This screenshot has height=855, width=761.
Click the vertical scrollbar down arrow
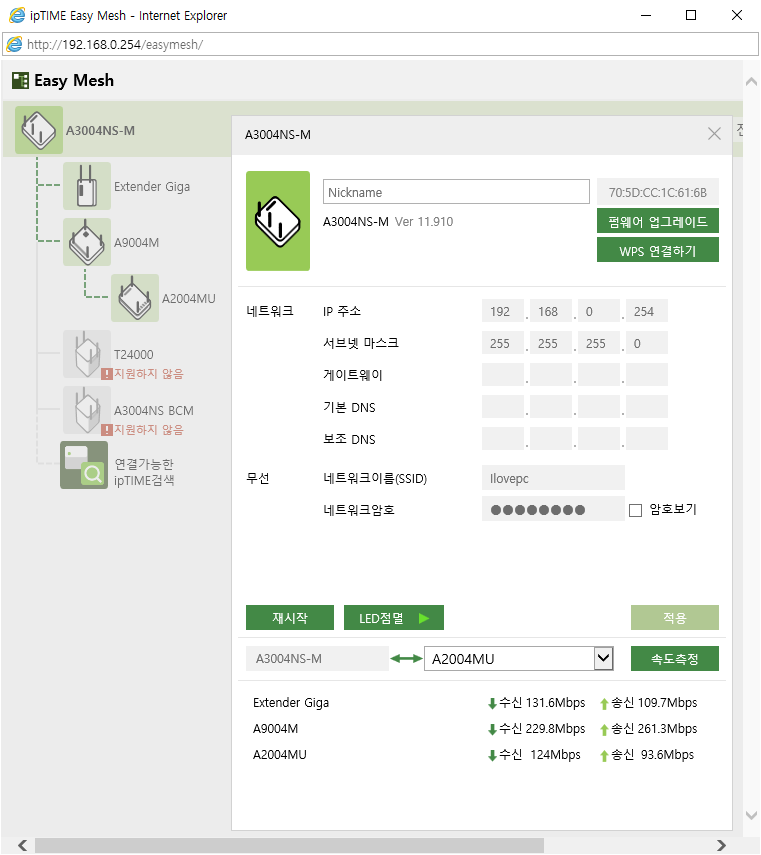tap(751, 815)
